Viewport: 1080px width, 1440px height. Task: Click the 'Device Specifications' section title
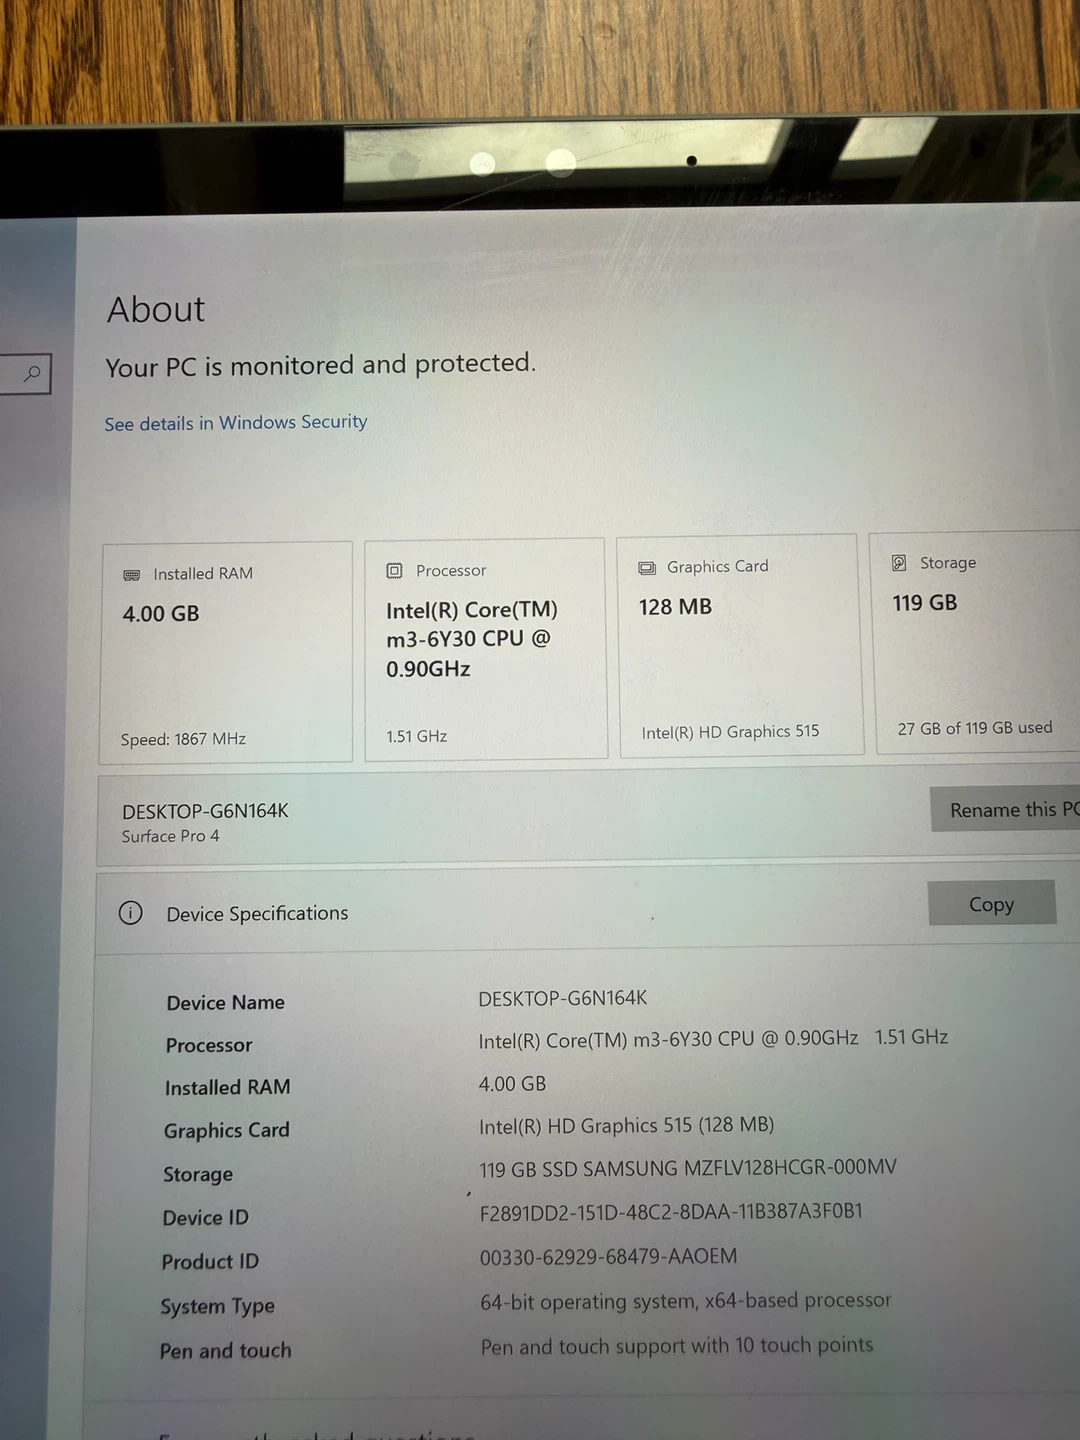(257, 913)
